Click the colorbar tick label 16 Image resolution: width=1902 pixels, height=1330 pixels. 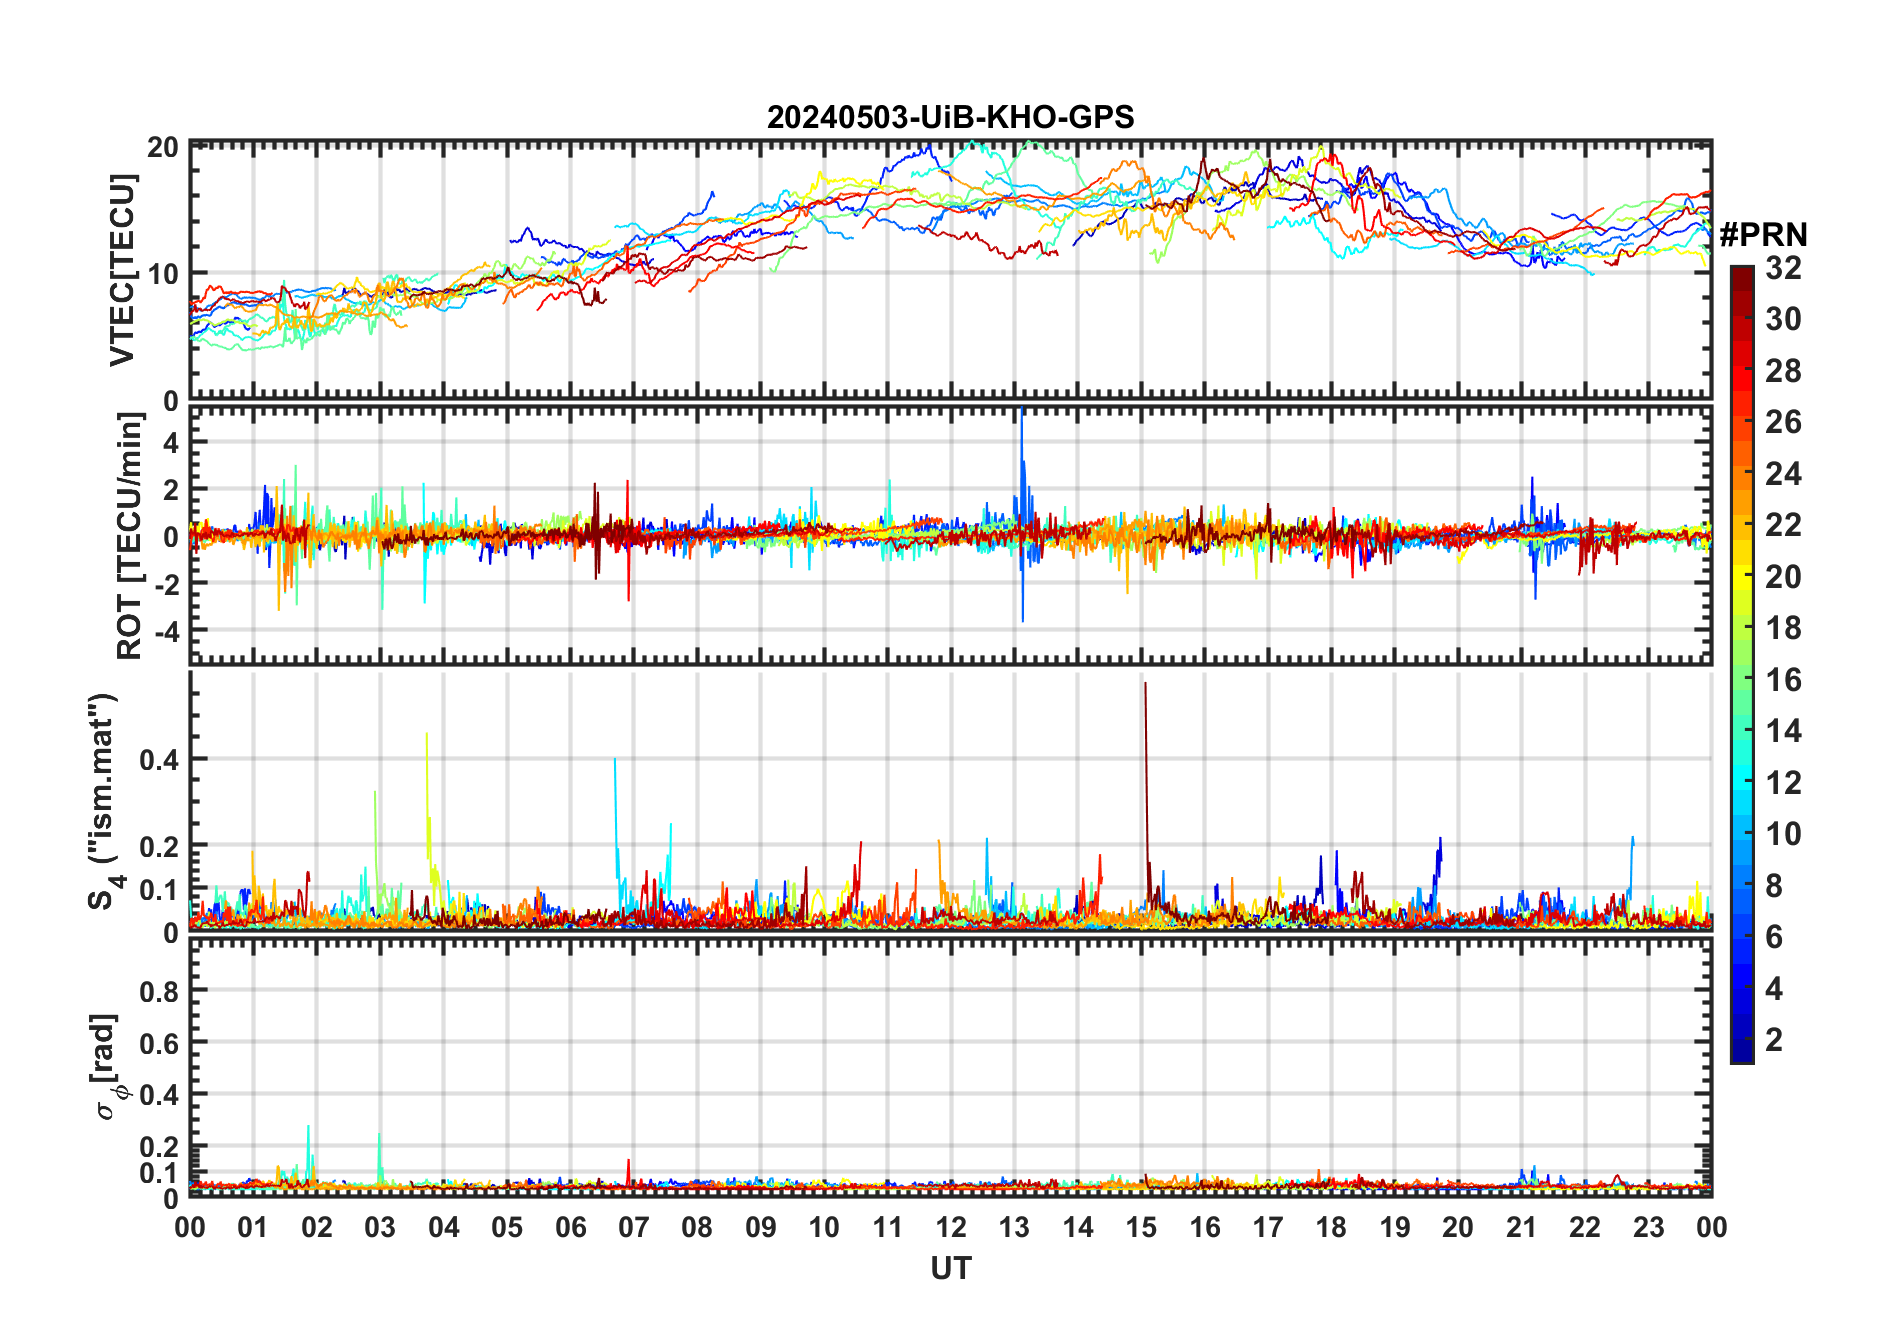(x=1782, y=680)
